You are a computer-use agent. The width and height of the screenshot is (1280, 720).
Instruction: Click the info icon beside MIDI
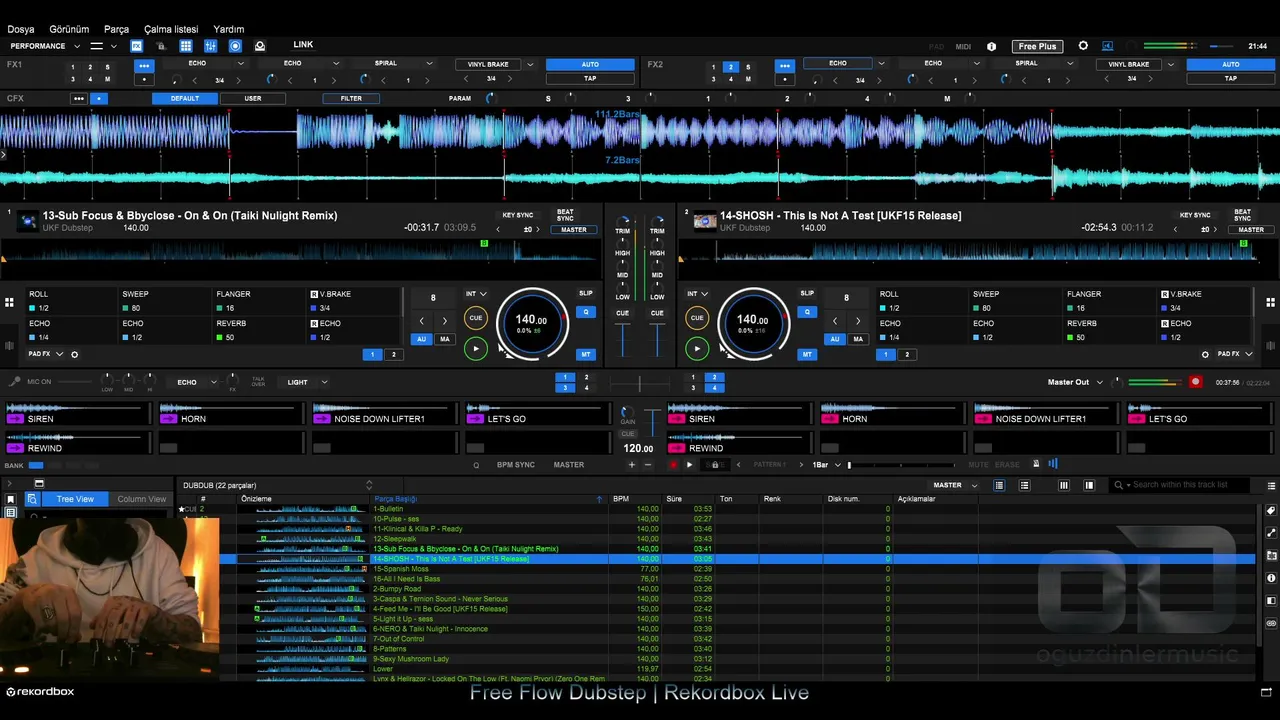[991, 46]
